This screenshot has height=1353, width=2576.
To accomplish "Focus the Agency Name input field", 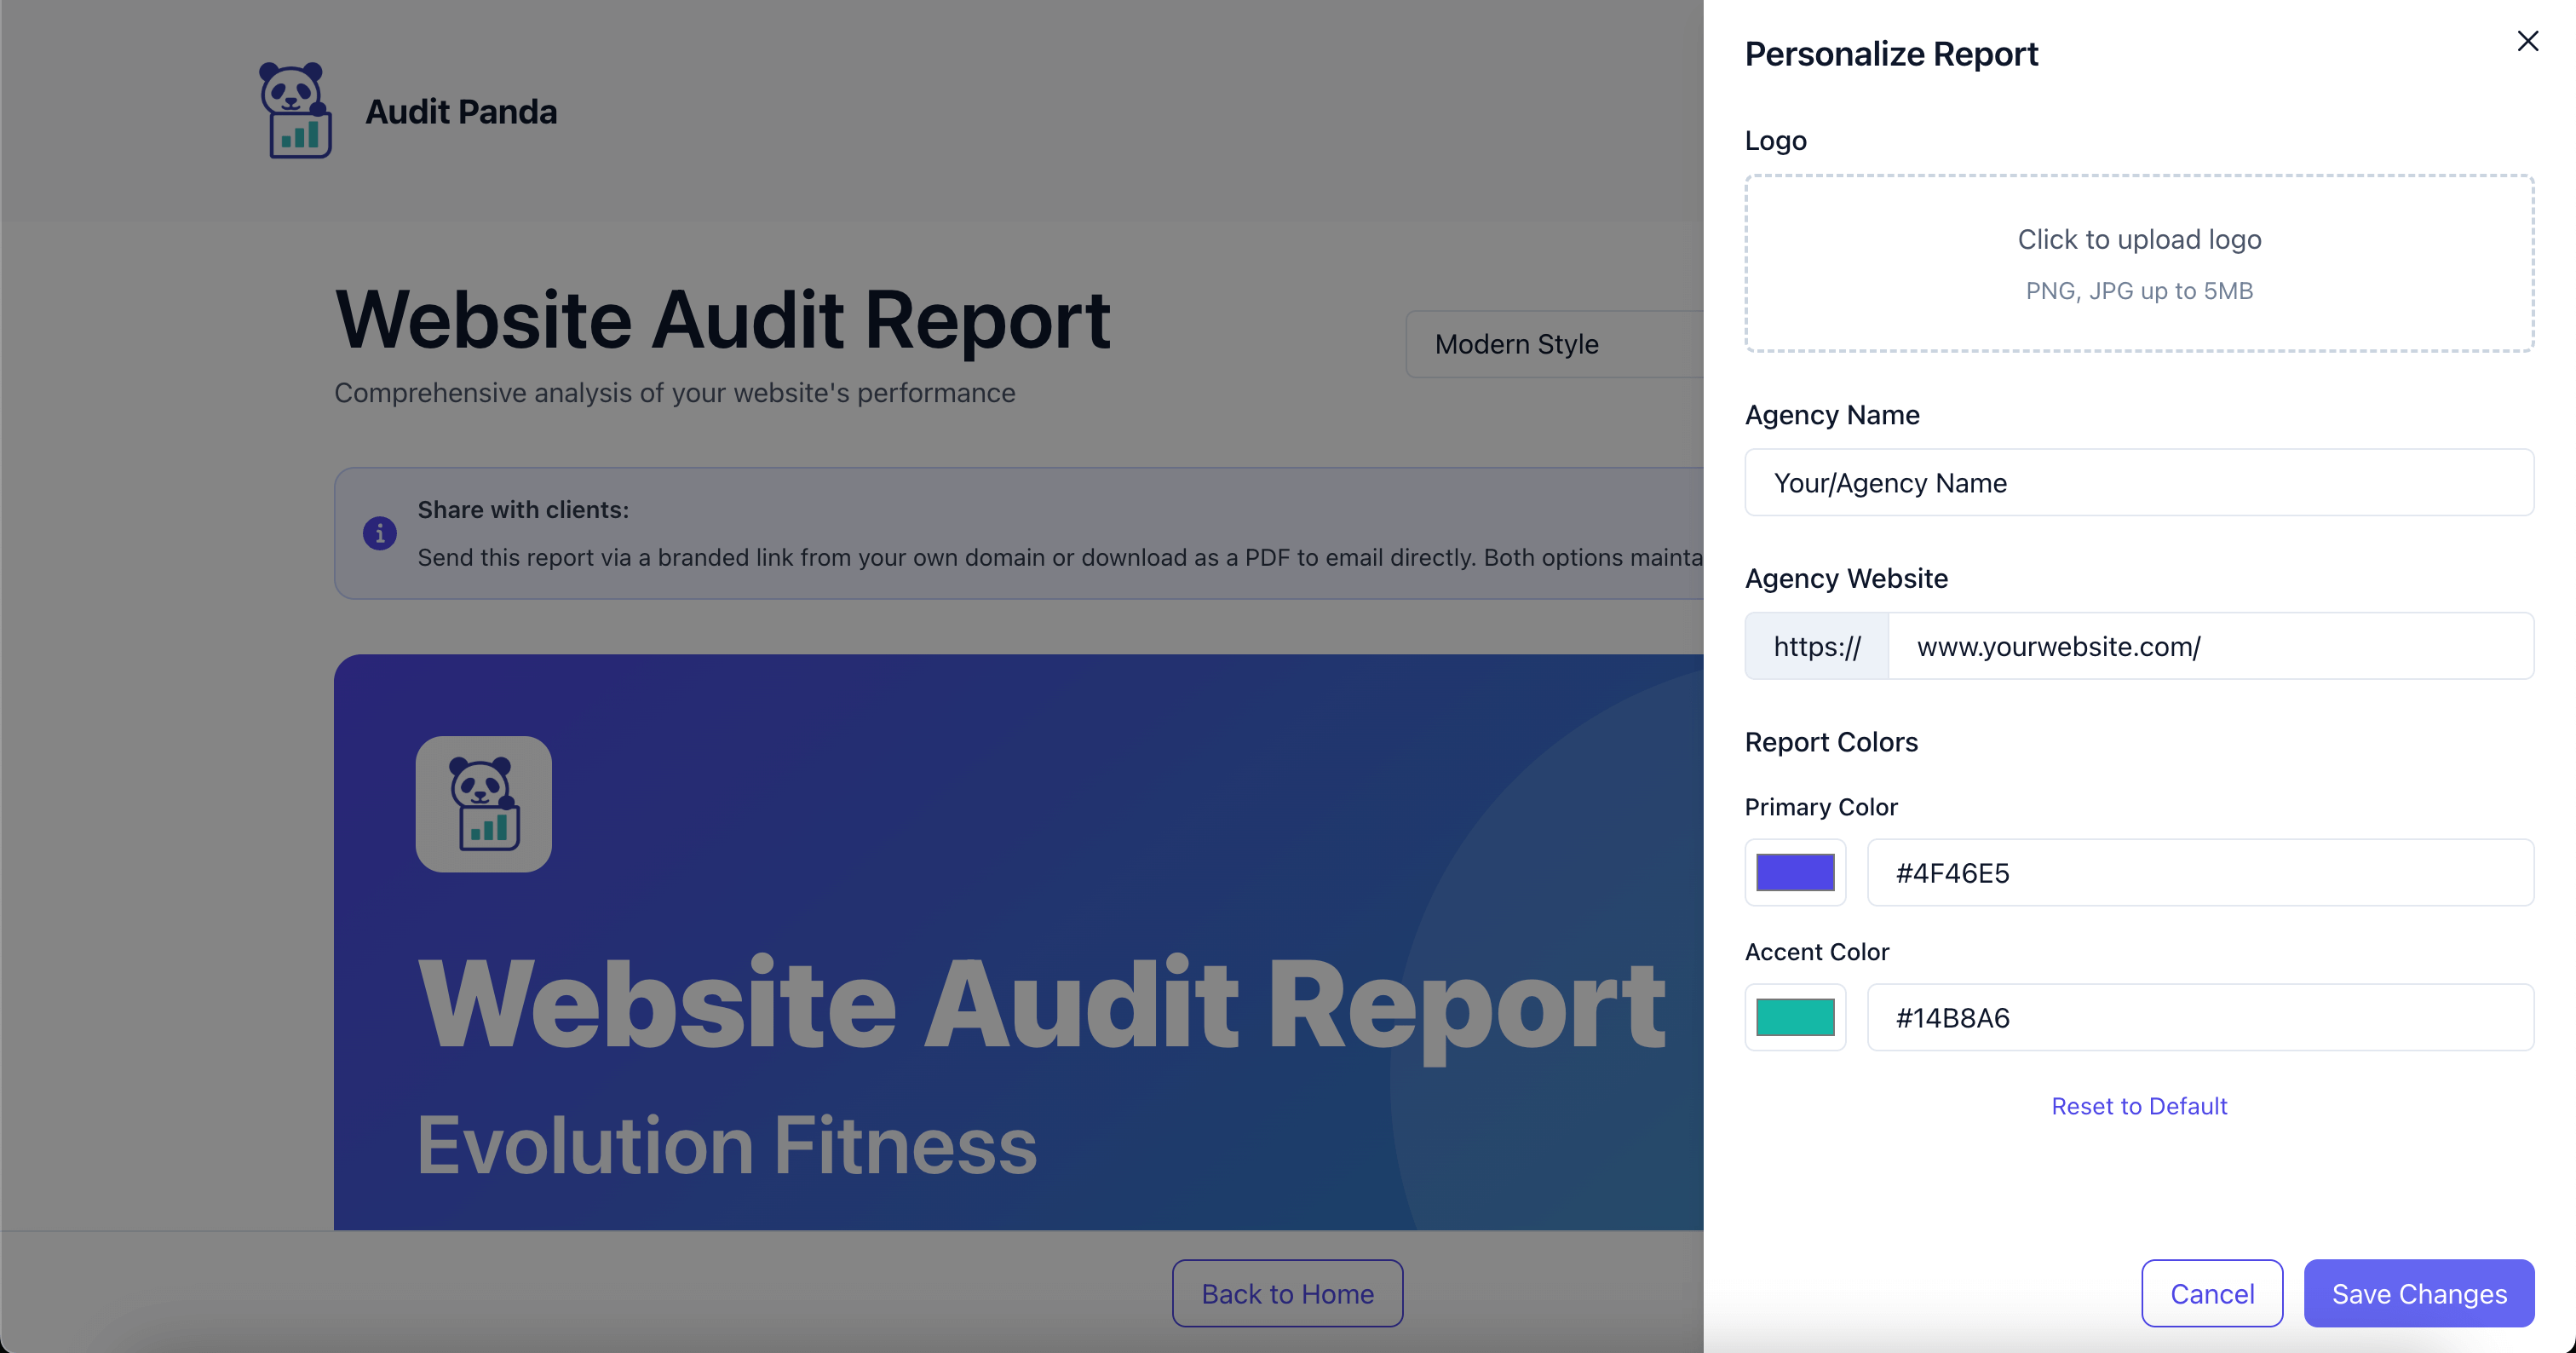I will click(2138, 483).
